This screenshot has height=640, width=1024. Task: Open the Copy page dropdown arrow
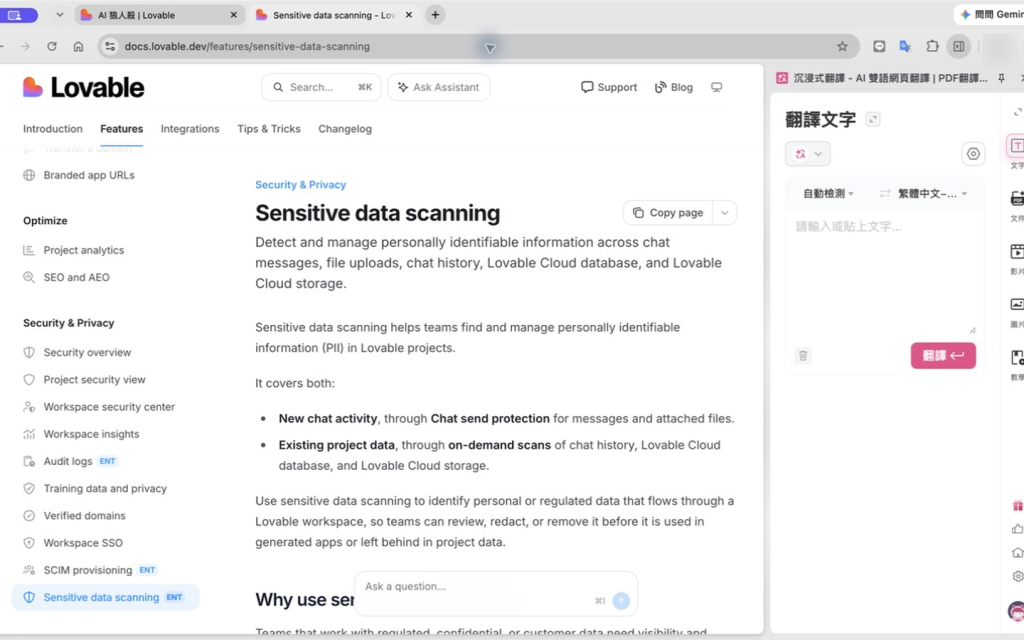(724, 213)
